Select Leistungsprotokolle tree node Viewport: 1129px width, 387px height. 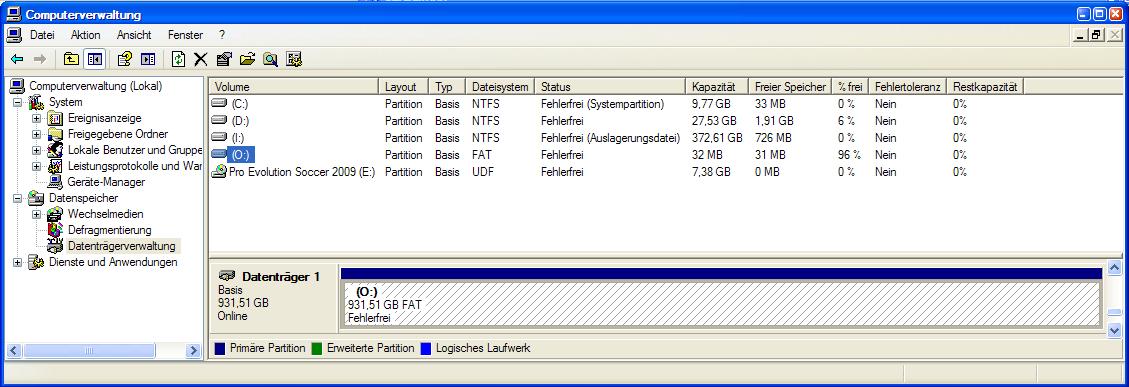134,166
